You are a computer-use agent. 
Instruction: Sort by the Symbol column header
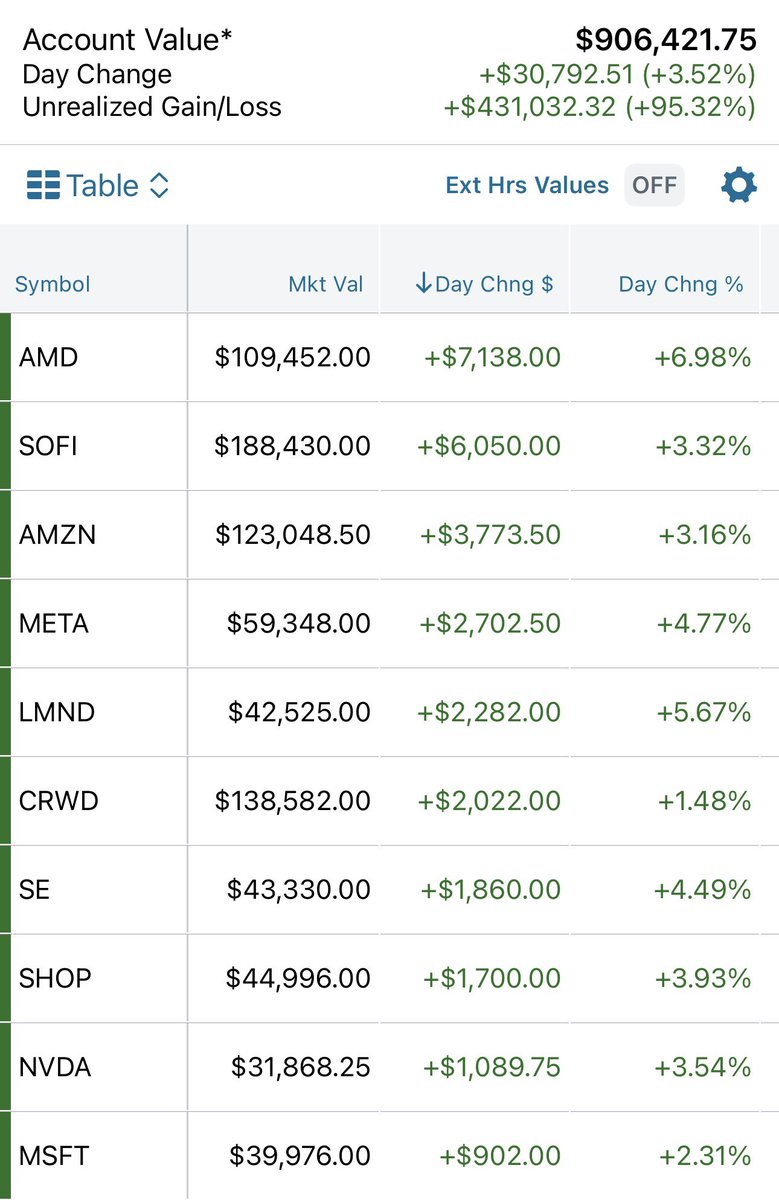pos(52,284)
